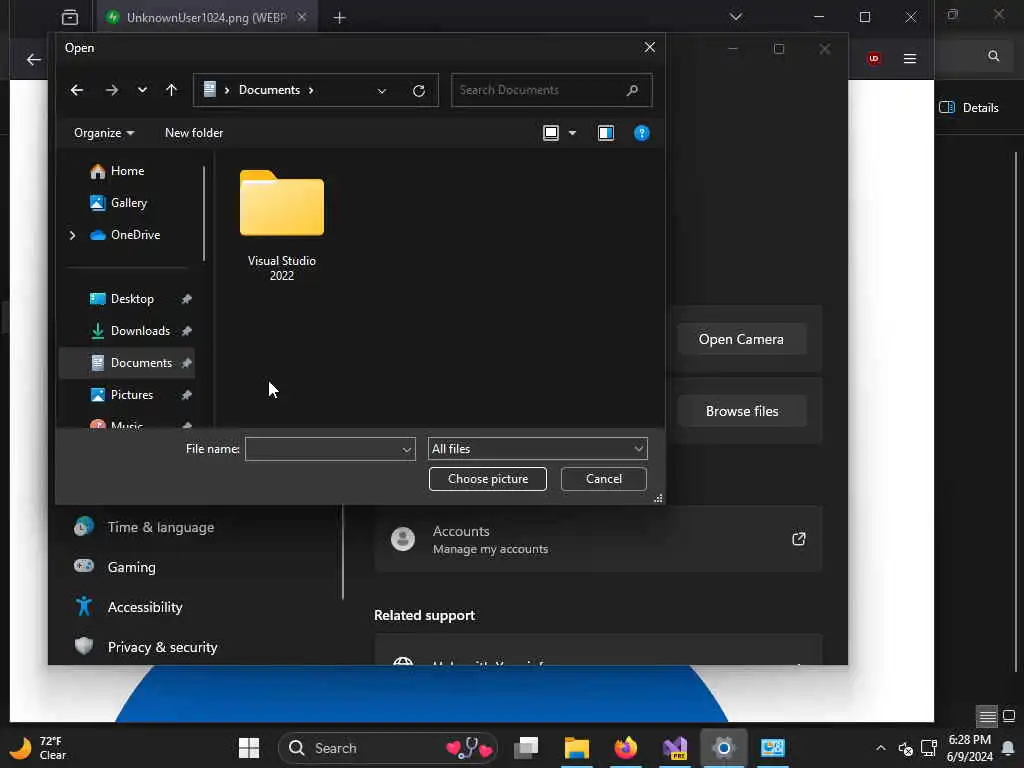Click the Choose picture button

pos(488,479)
